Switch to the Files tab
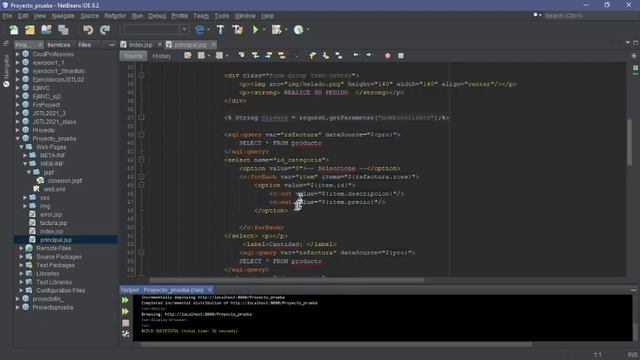 click(84, 45)
